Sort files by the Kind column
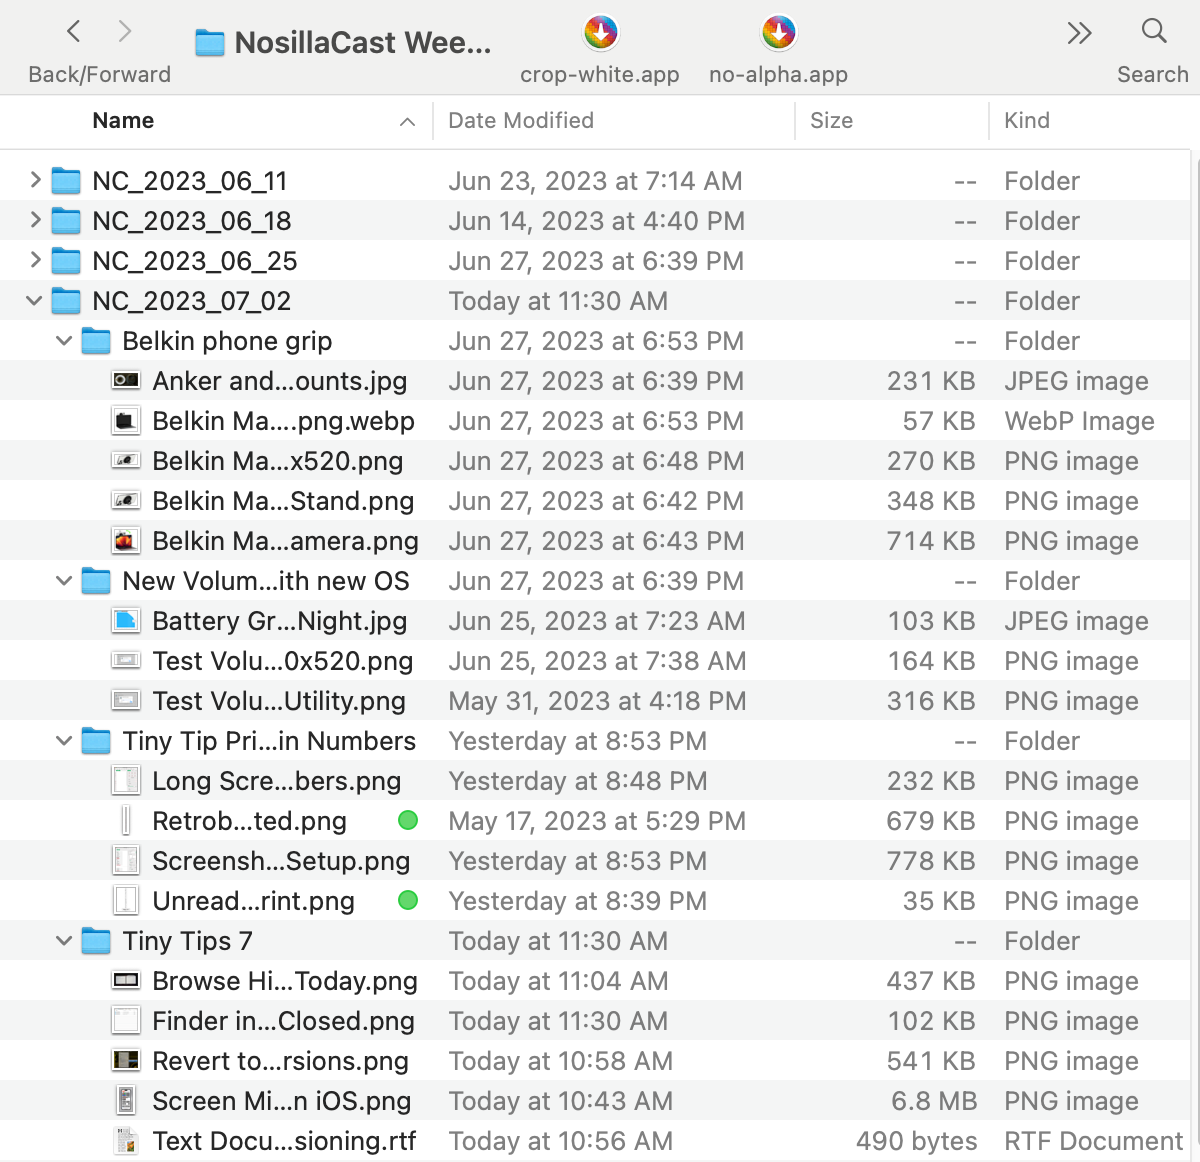This screenshot has width=1200, height=1162. pyautogui.click(x=1027, y=121)
